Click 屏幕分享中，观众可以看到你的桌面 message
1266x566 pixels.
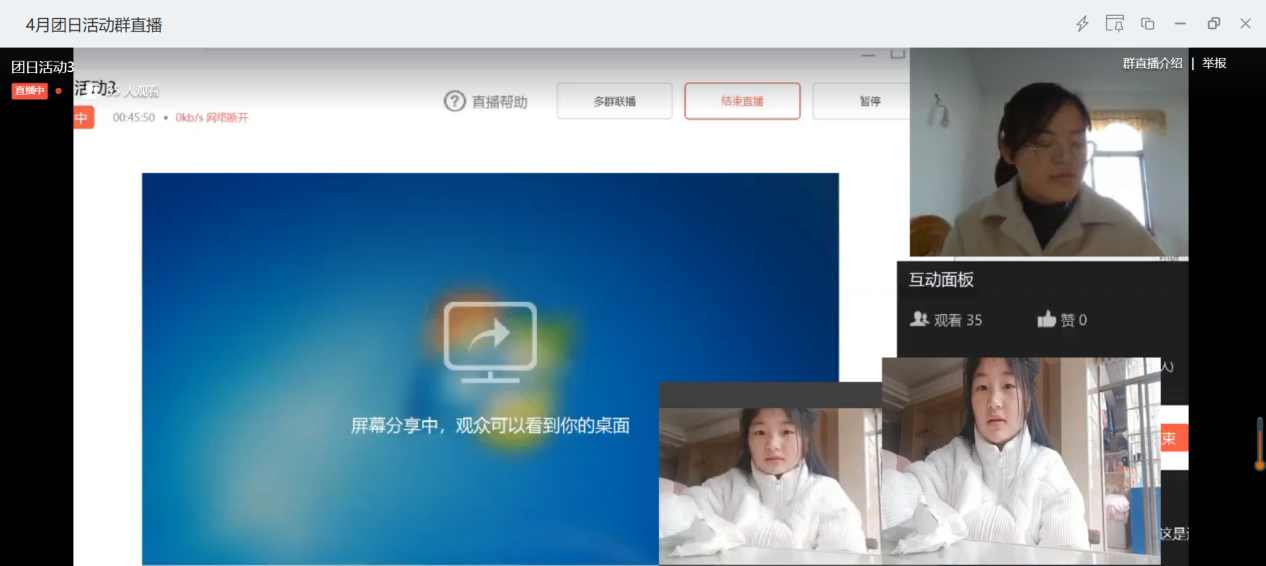(x=490, y=425)
